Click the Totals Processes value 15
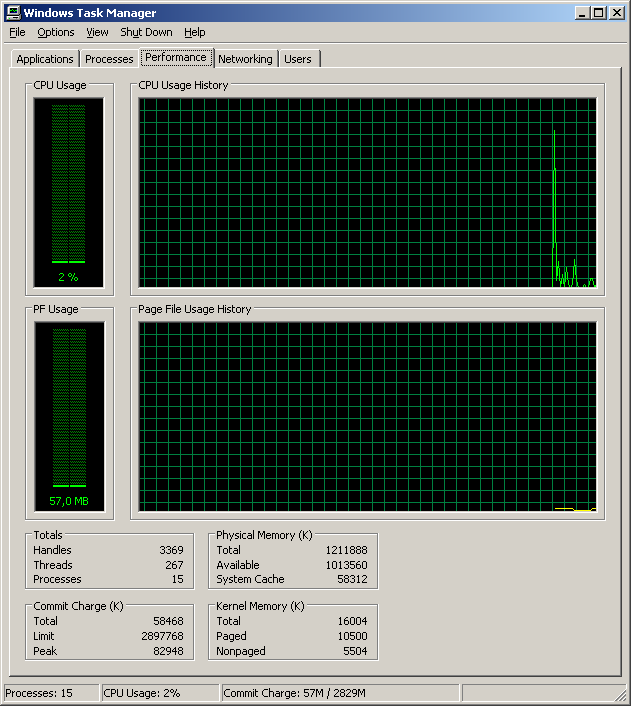This screenshot has height=706, width=631. click(x=177, y=579)
